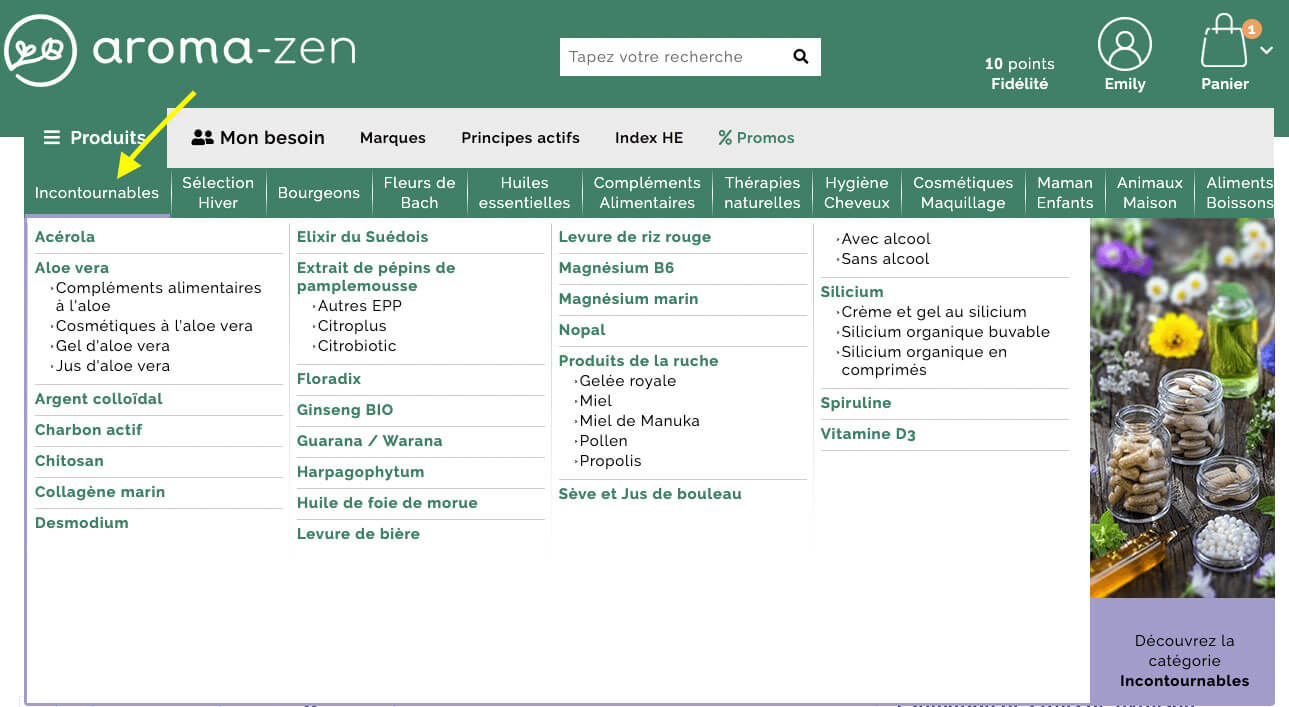Select the Maman Enfants category tab
Image resolution: width=1289 pixels, height=707 pixels.
(1065, 193)
